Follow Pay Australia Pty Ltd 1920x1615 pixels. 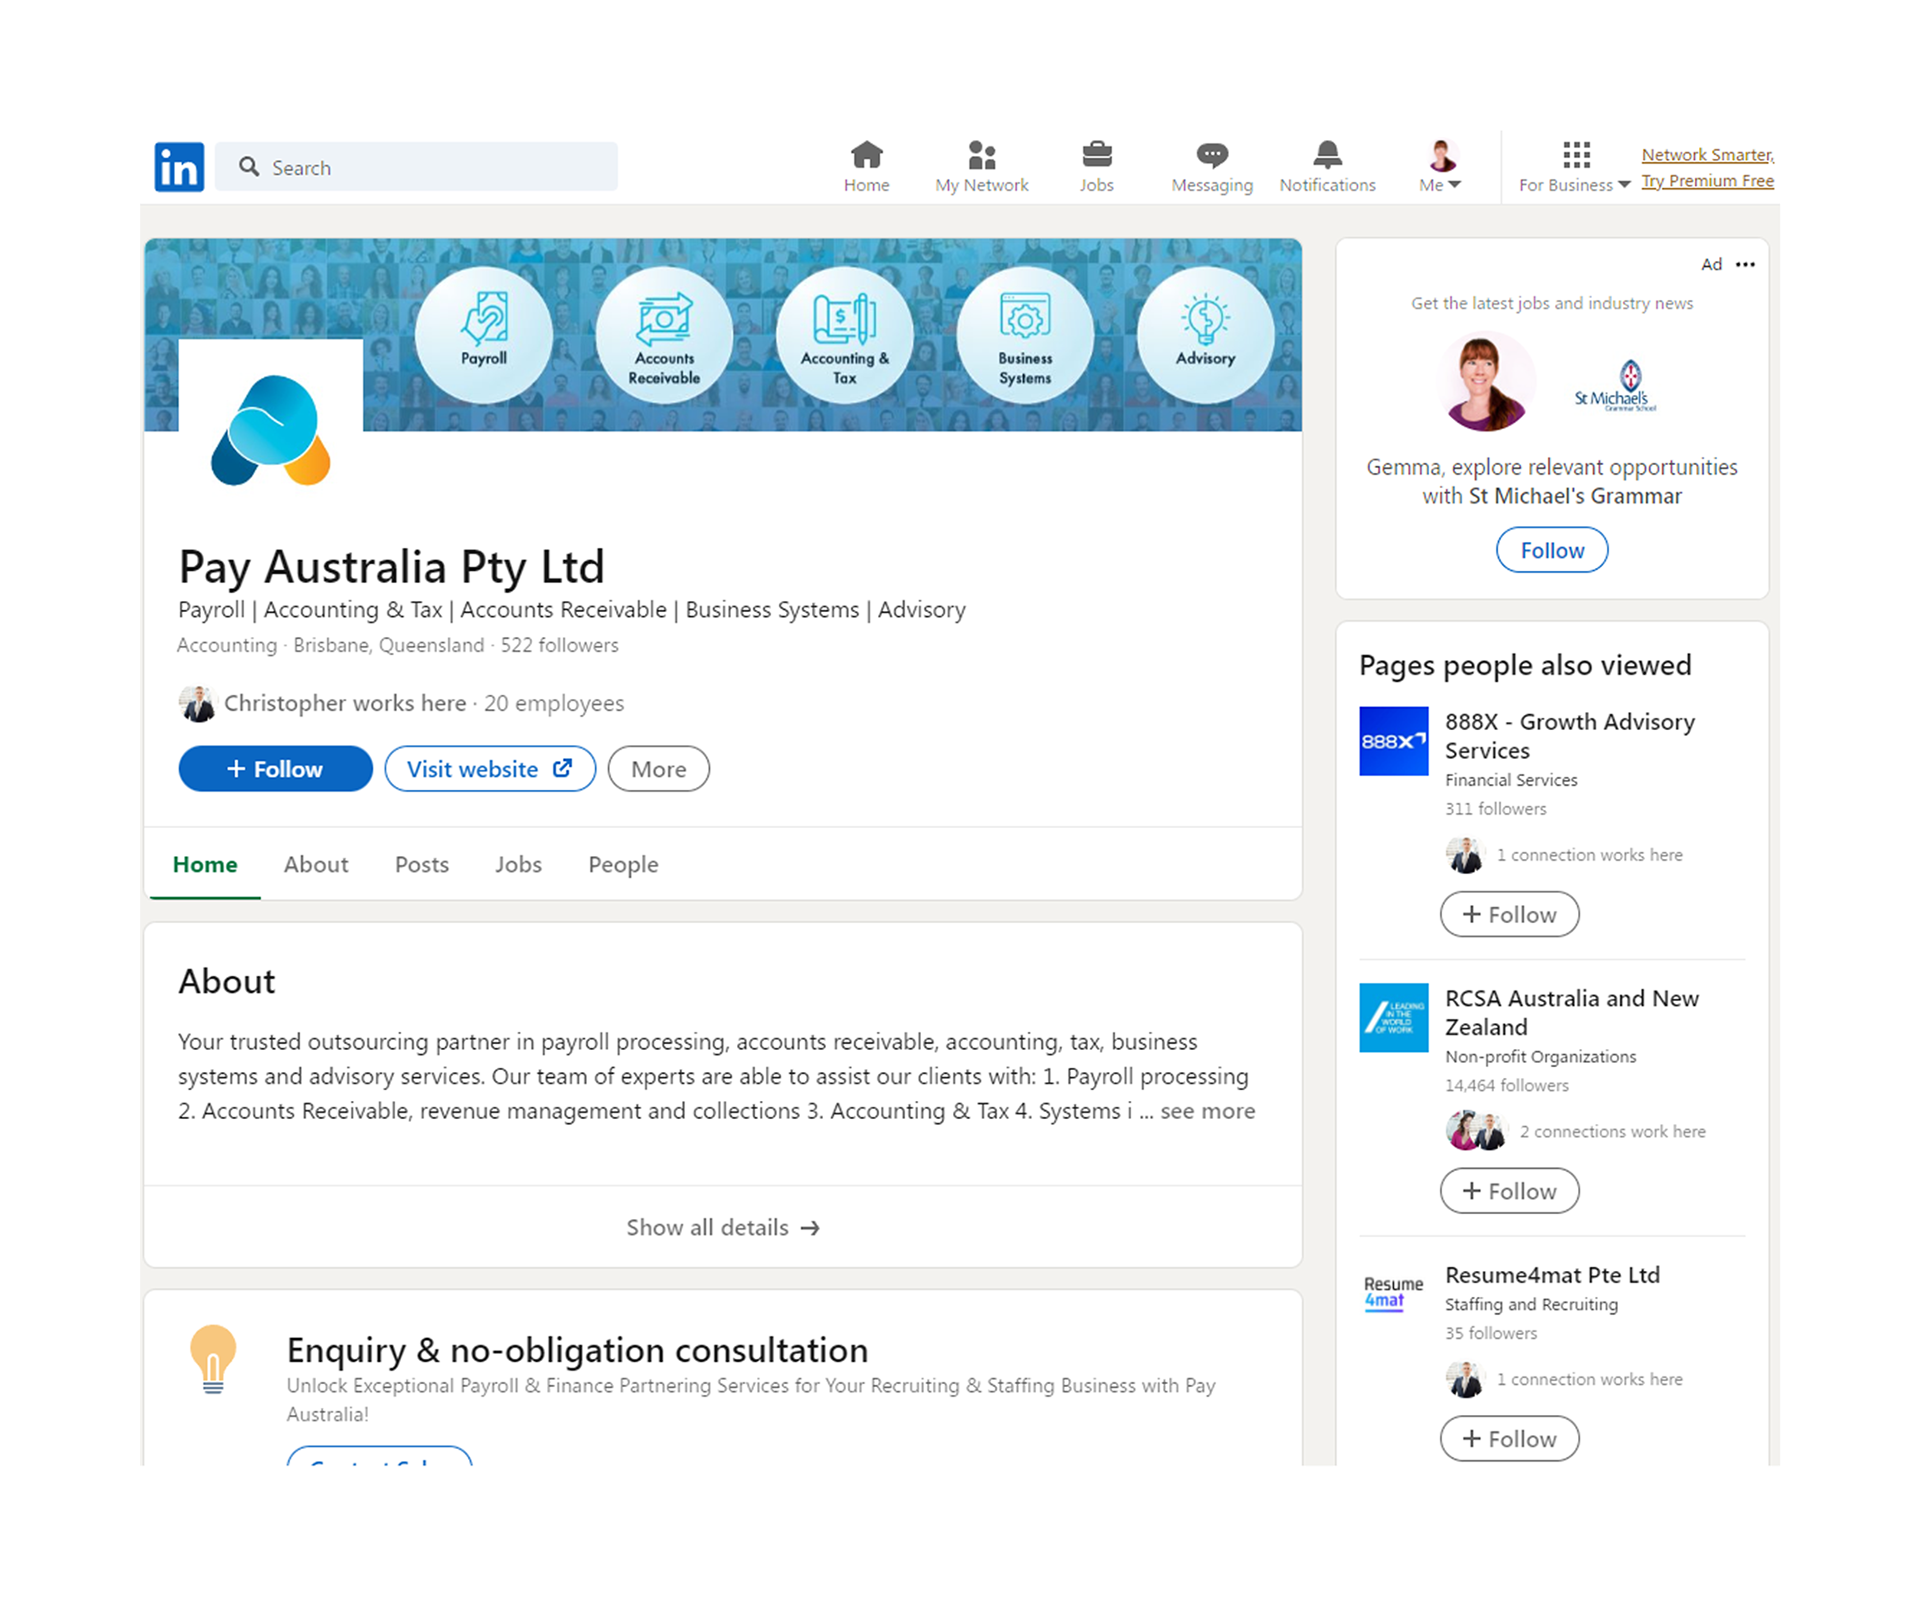tap(275, 769)
